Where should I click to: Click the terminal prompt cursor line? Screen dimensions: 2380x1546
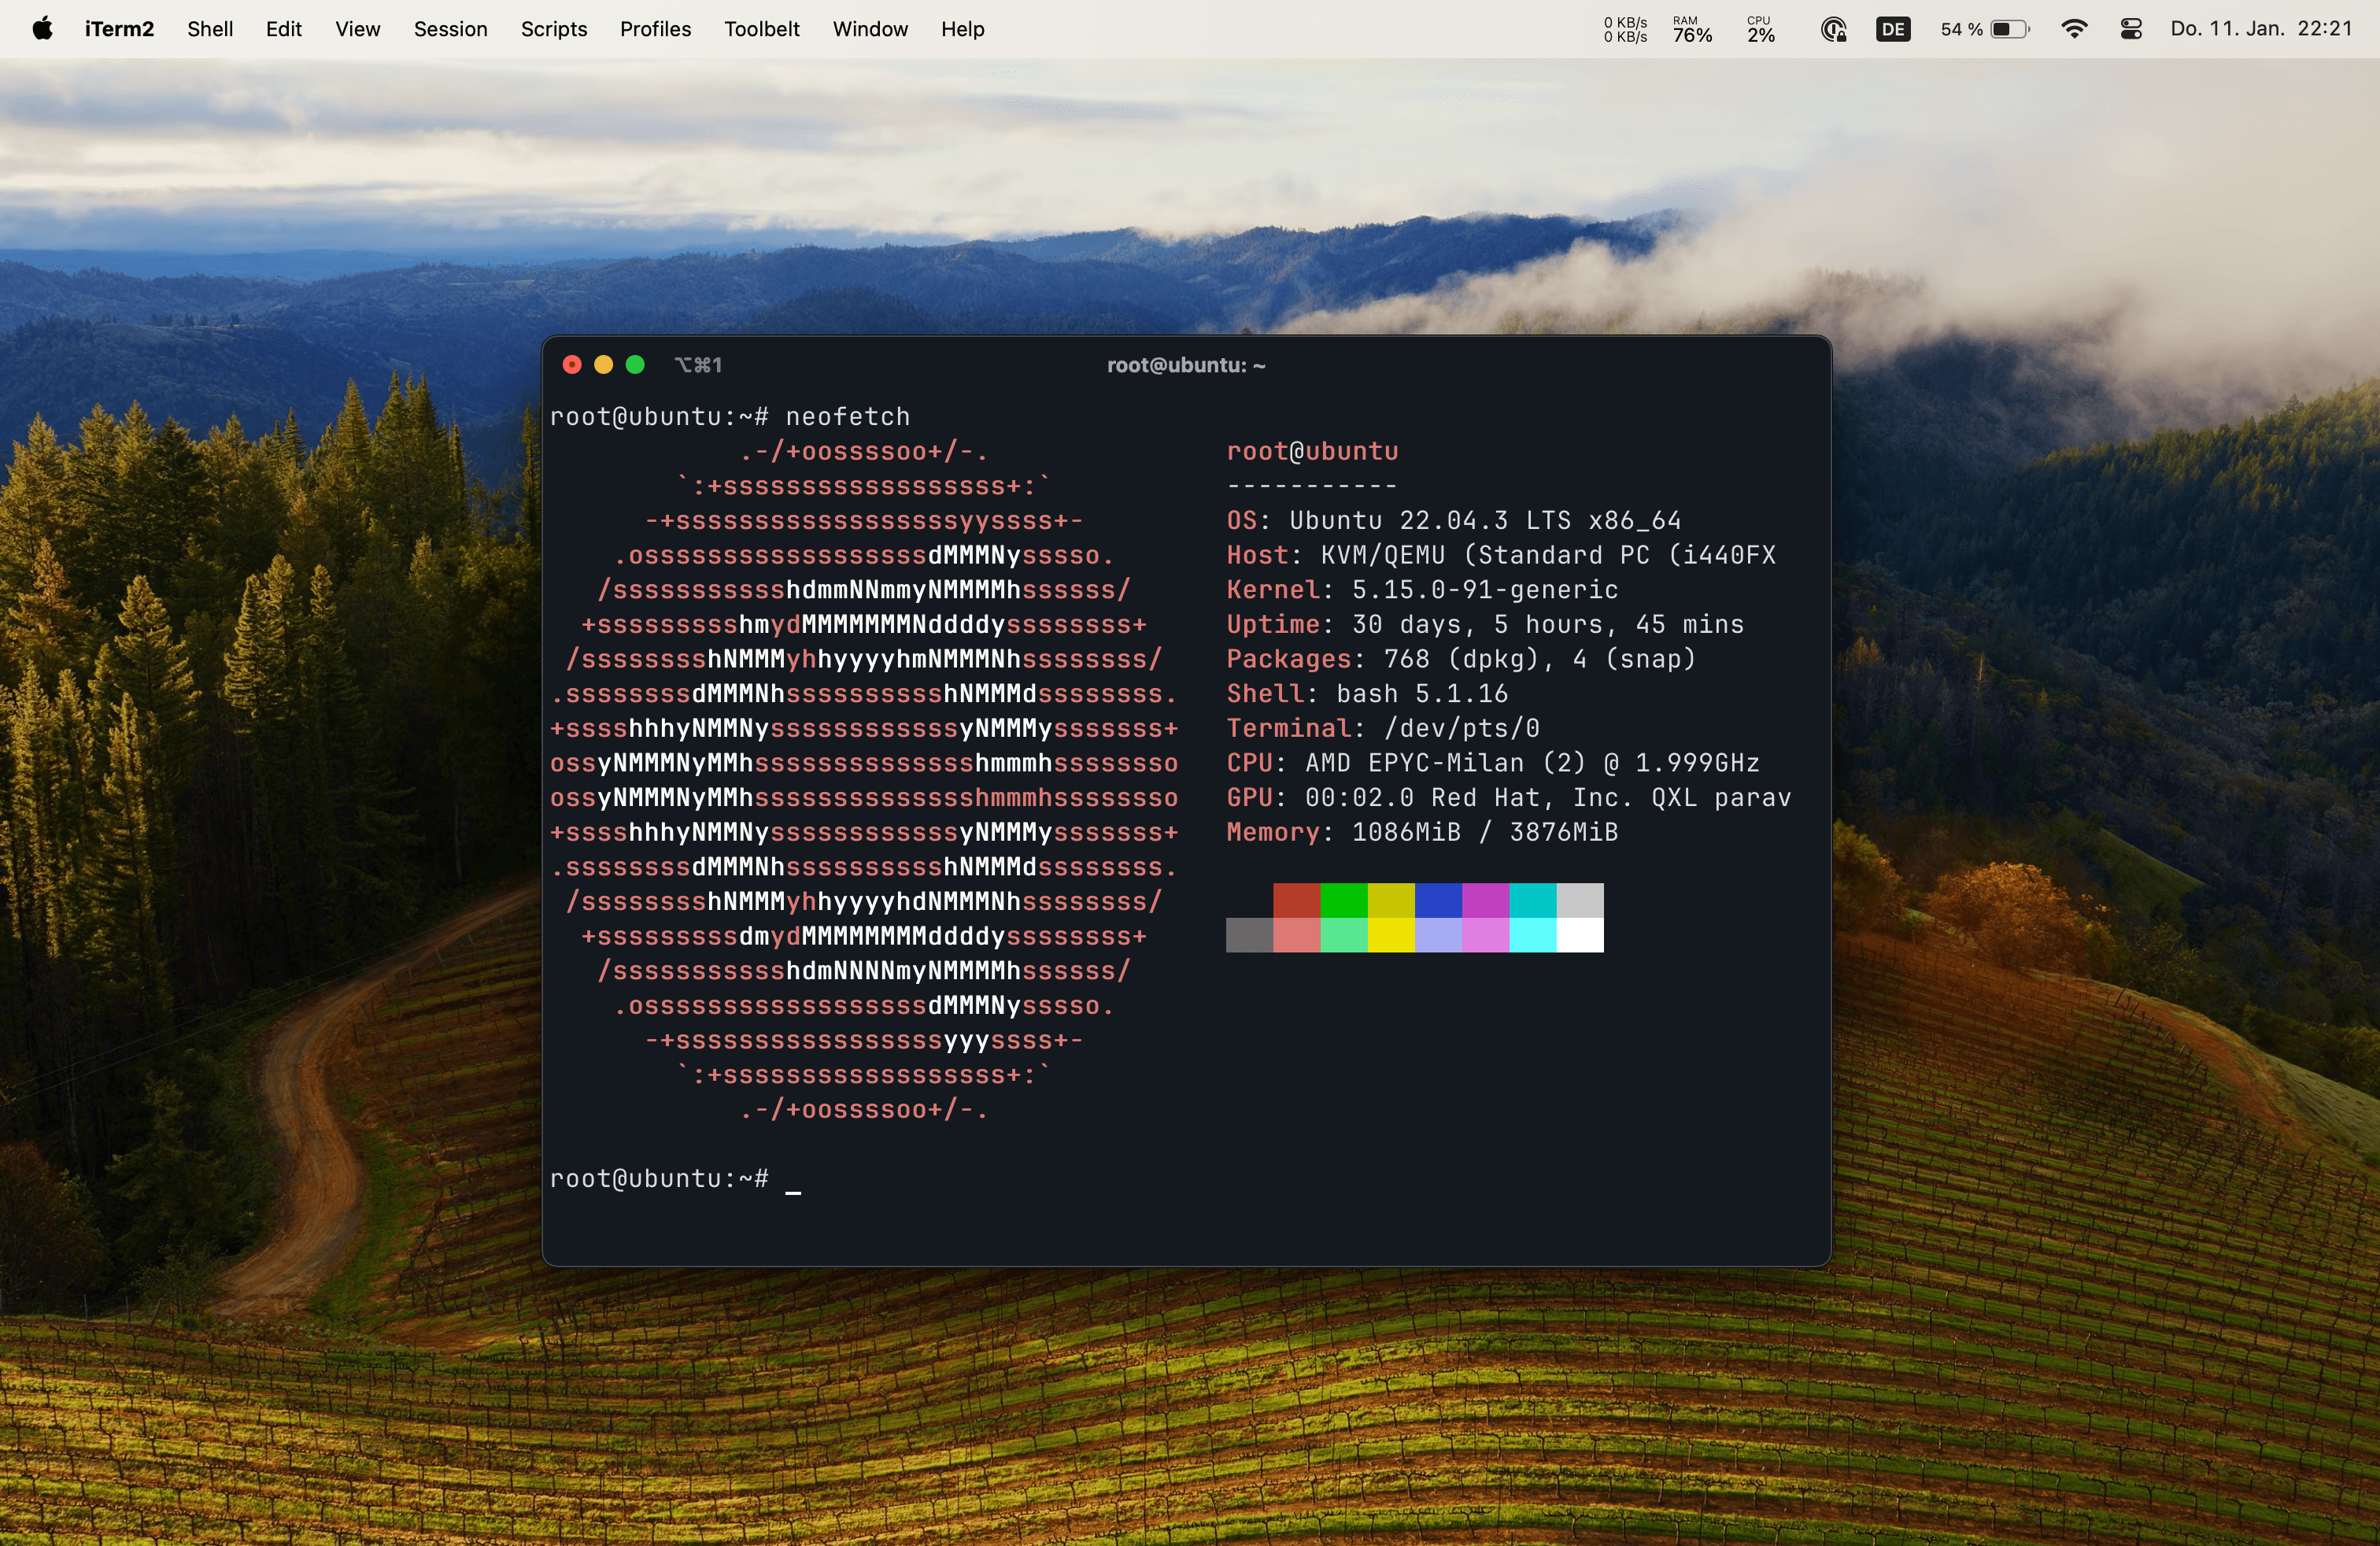coord(793,1179)
